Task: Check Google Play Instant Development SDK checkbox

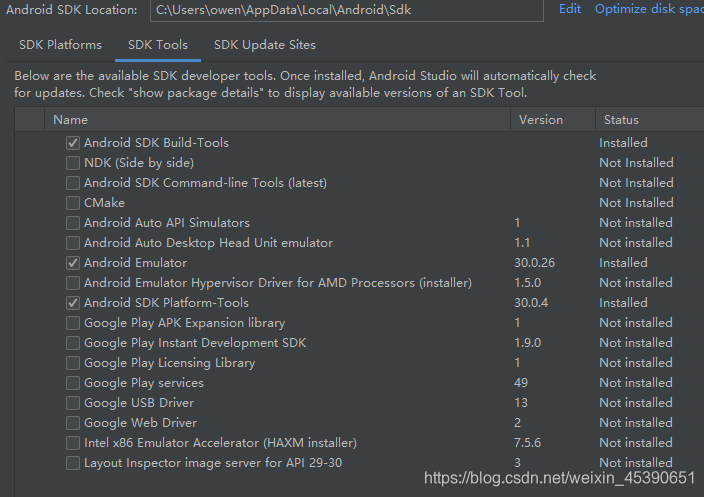Action: (x=73, y=343)
